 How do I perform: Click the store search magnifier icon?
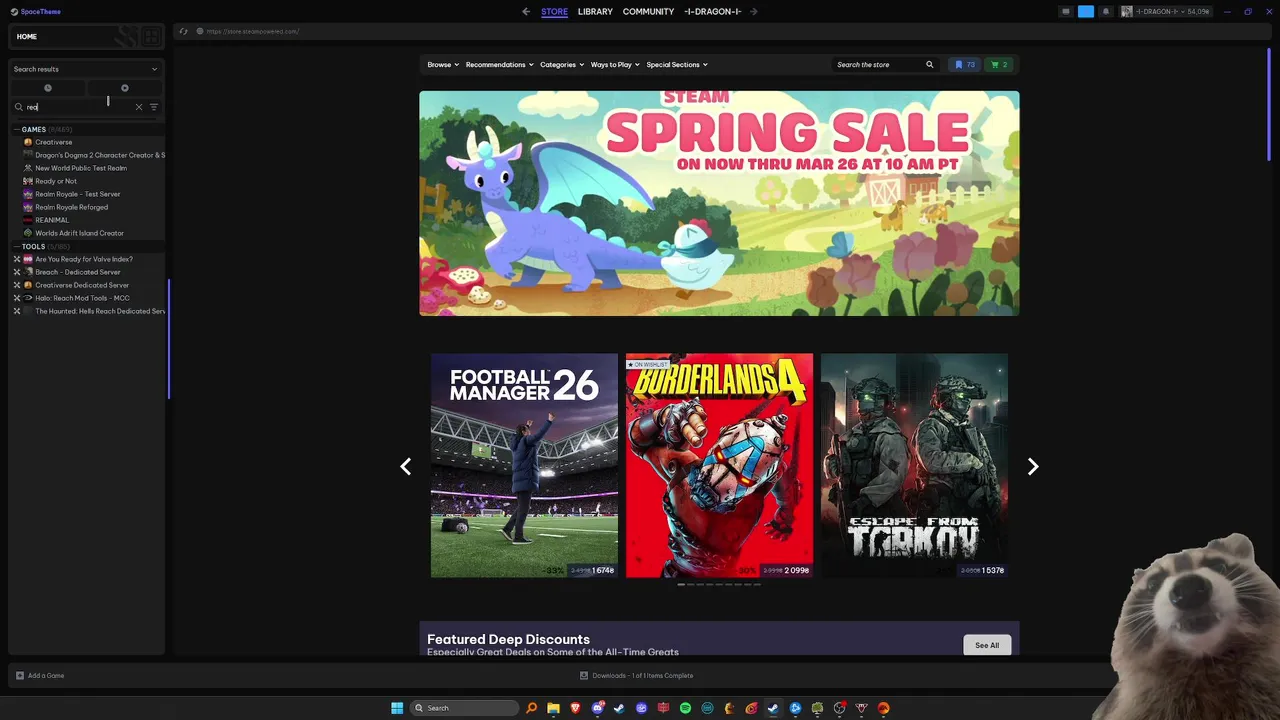(929, 64)
